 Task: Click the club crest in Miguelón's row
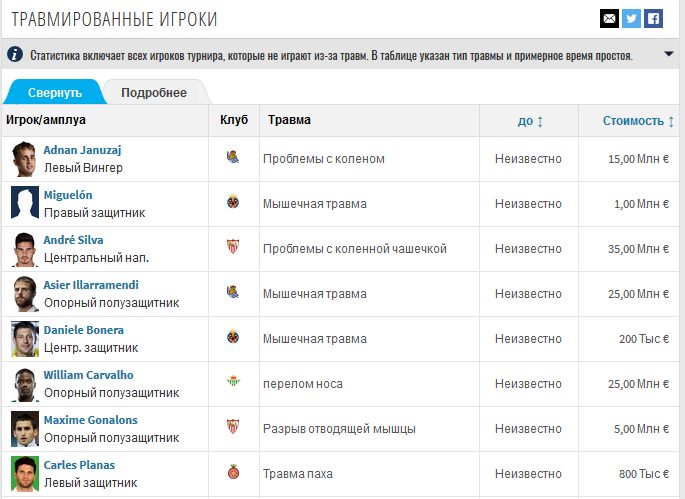pos(232,203)
